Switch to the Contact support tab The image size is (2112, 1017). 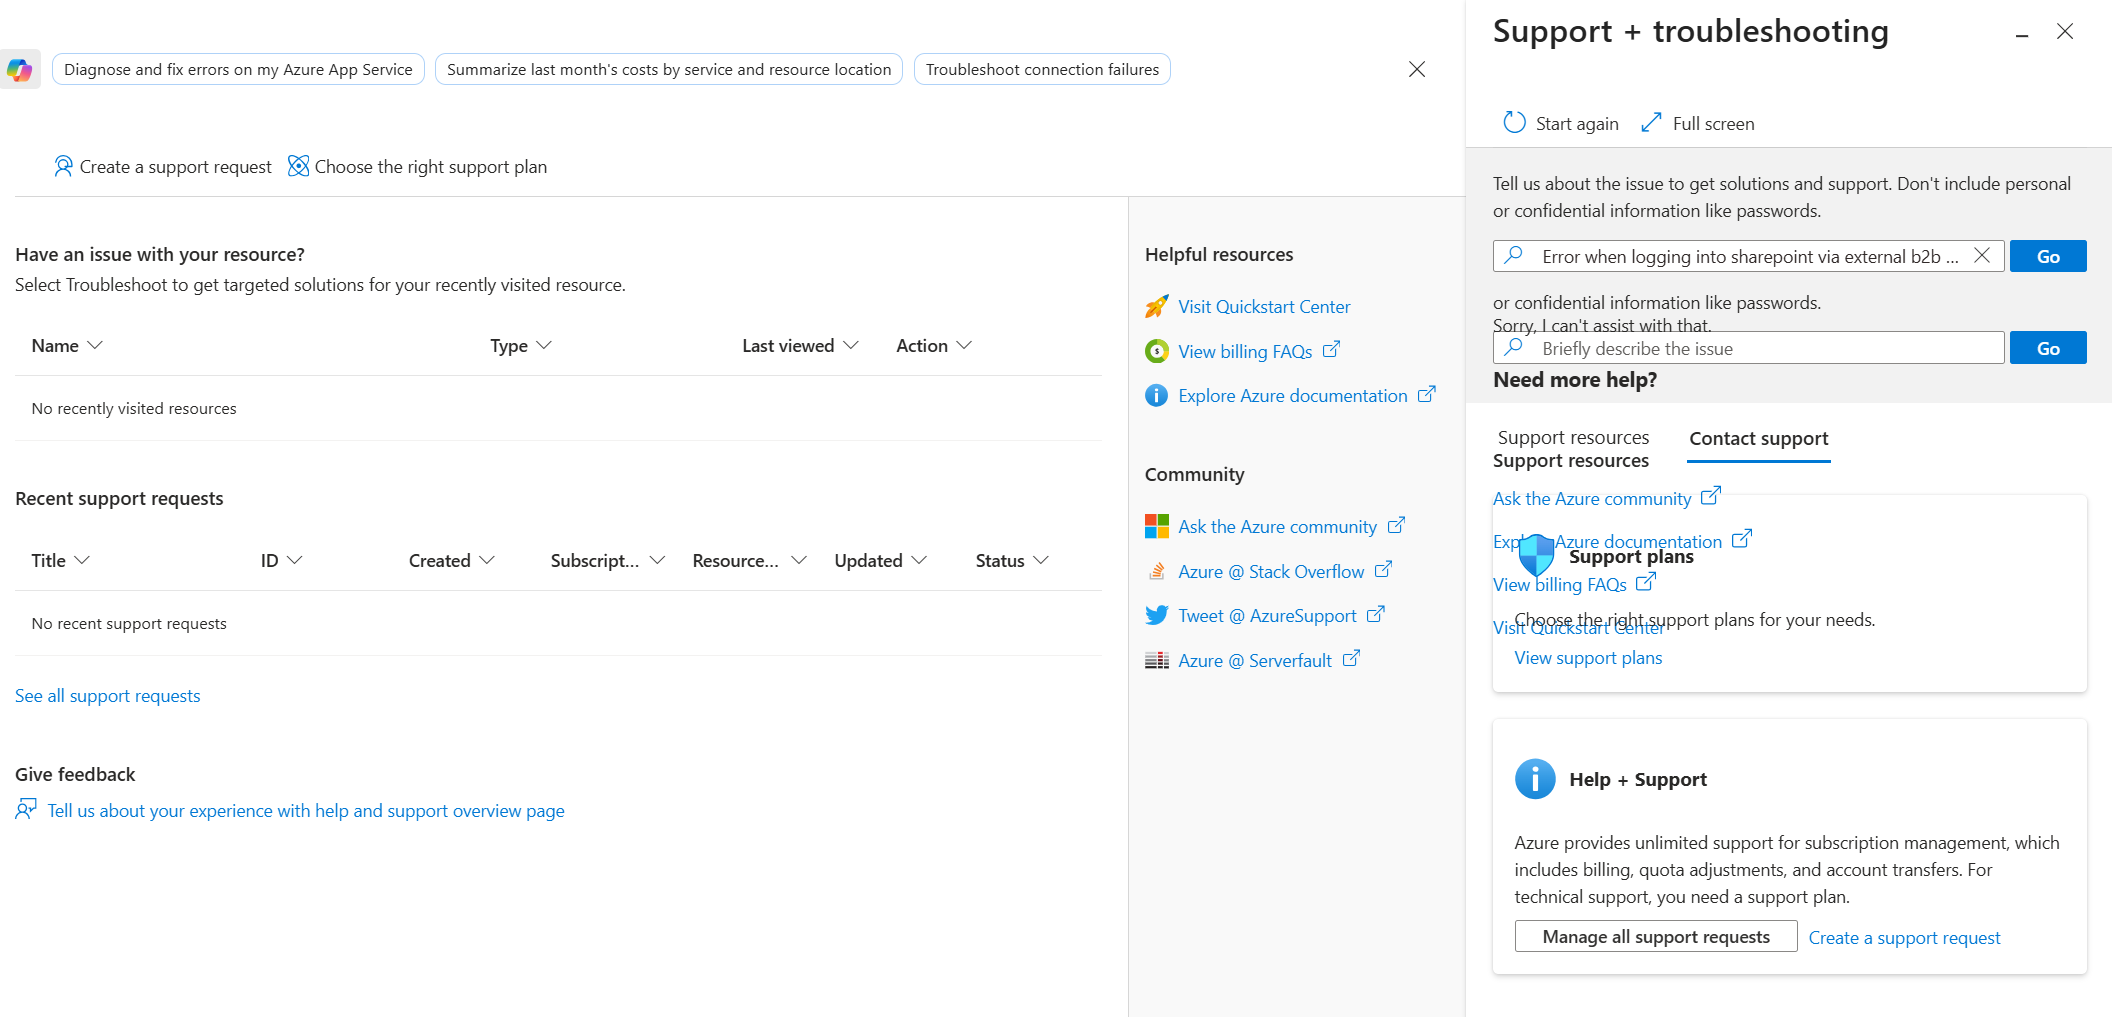[x=1758, y=438]
